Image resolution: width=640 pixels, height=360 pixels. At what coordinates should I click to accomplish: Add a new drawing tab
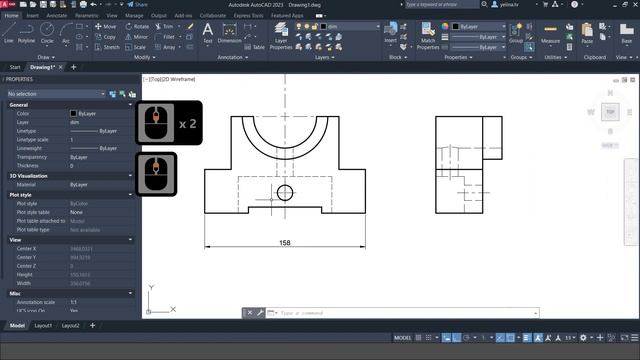click(x=73, y=67)
